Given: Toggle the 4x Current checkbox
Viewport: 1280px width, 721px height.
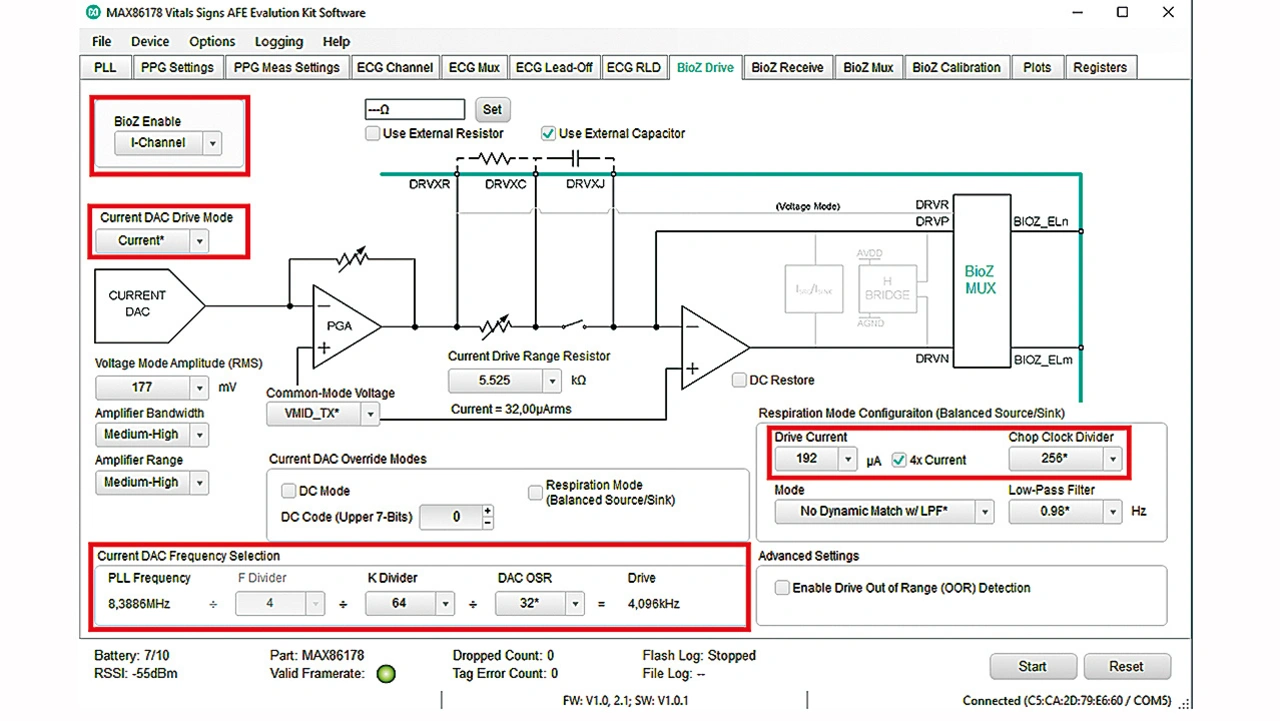Looking at the screenshot, I should pos(899,460).
